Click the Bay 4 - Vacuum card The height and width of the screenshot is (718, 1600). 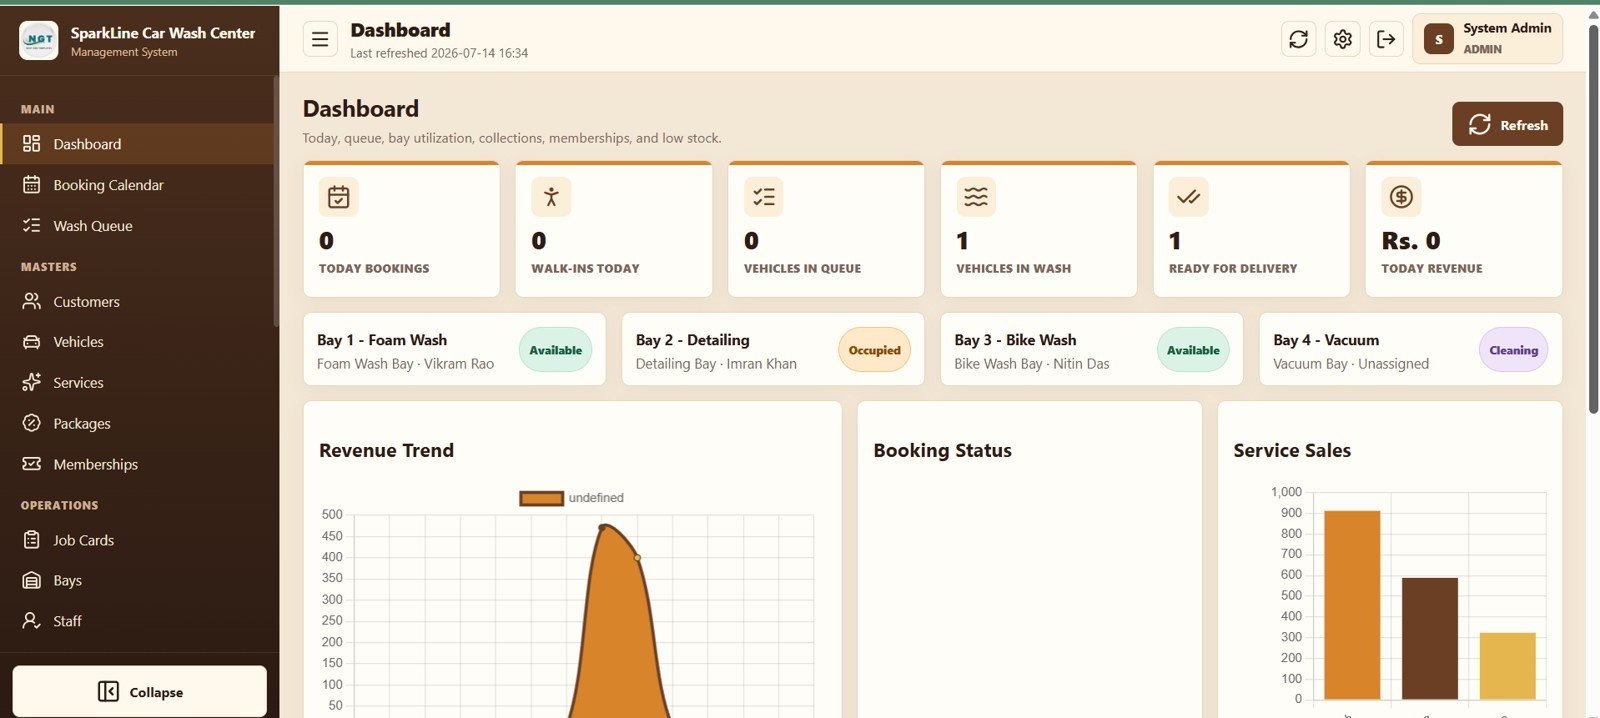[1410, 349]
